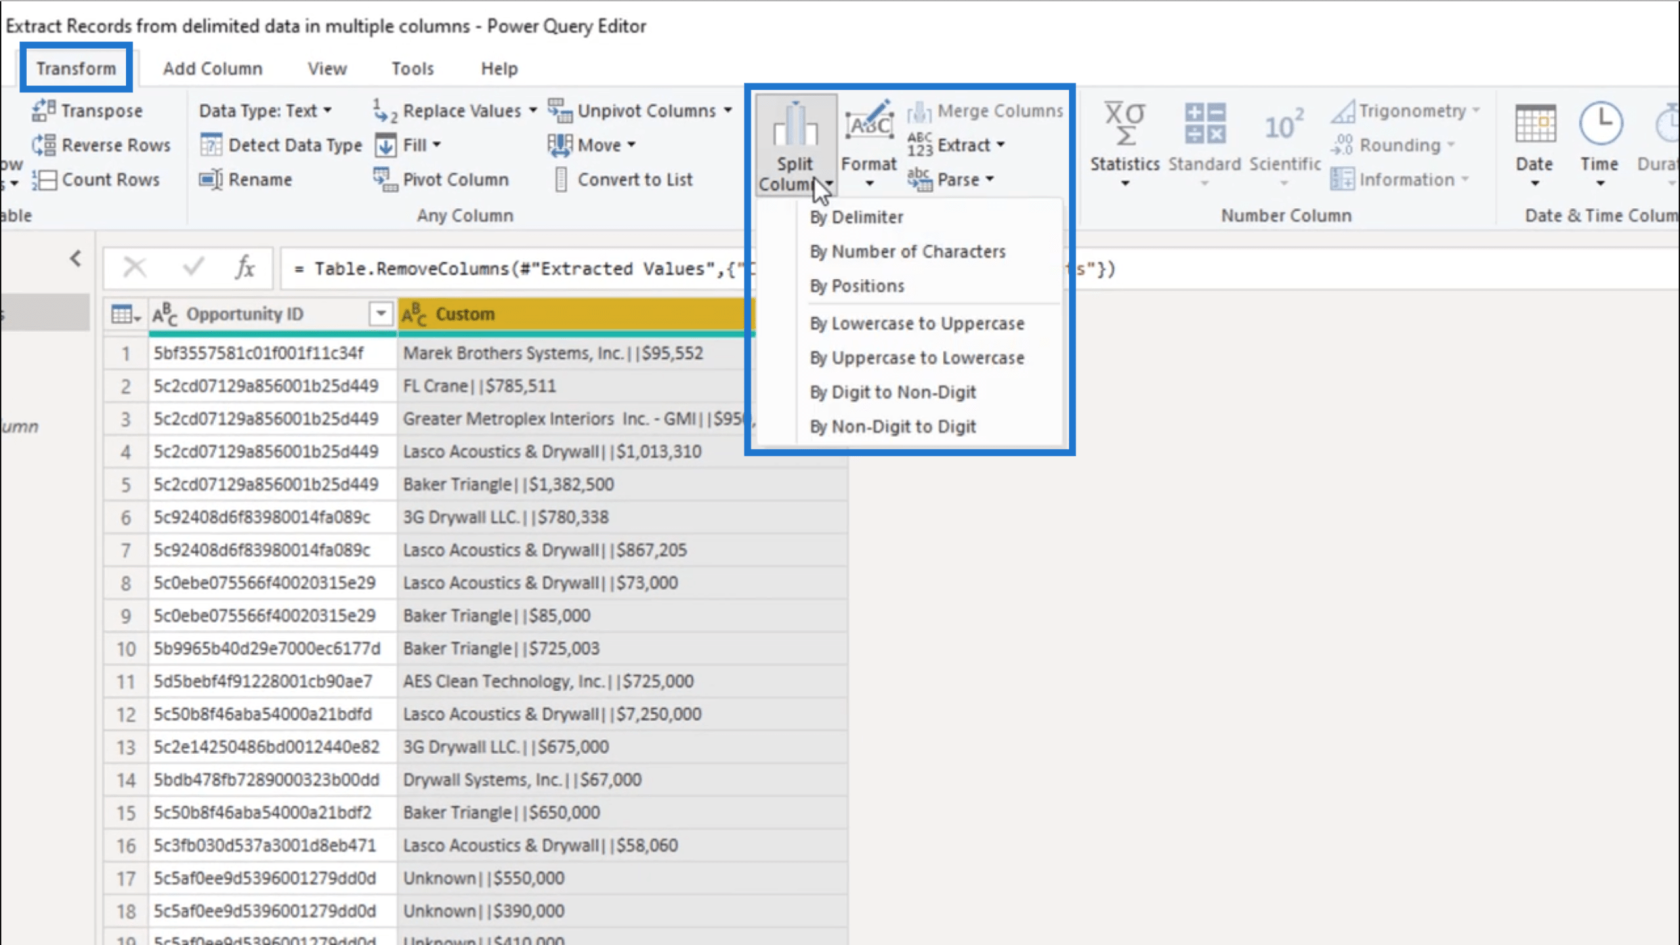
Task: Click the Rename column icon
Action: pyautogui.click(x=211, y=179)
